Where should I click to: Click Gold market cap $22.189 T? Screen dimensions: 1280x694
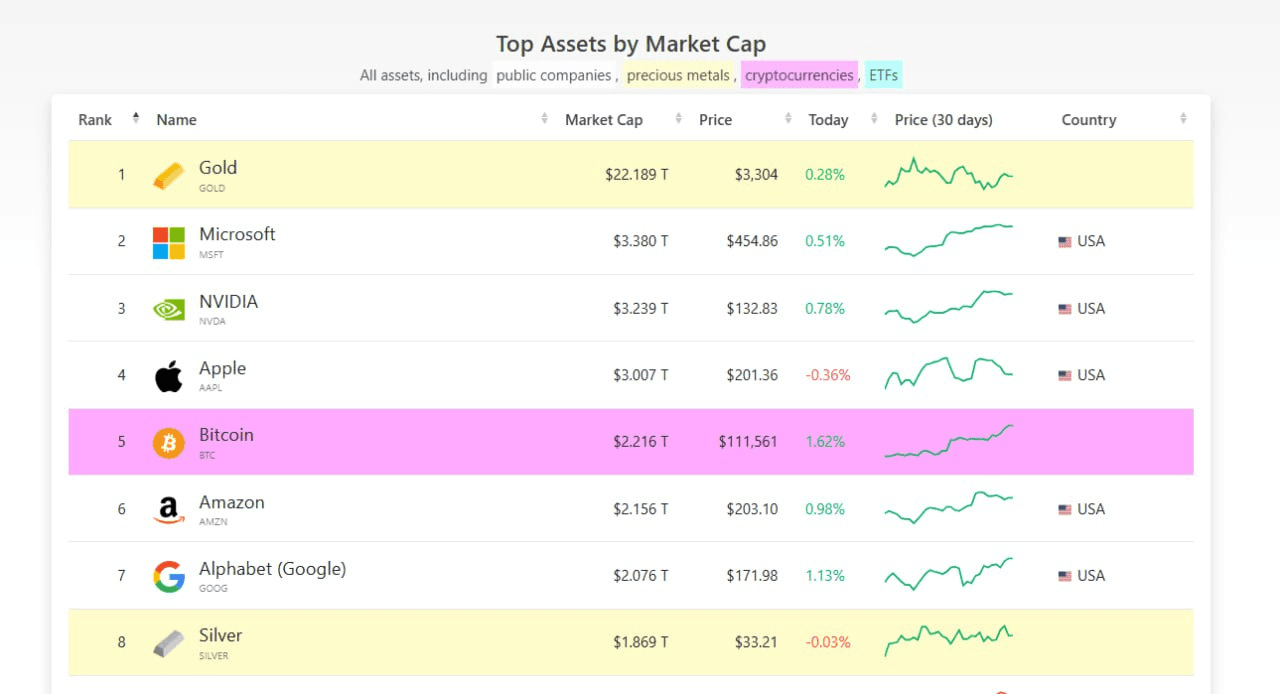point(637,175)
